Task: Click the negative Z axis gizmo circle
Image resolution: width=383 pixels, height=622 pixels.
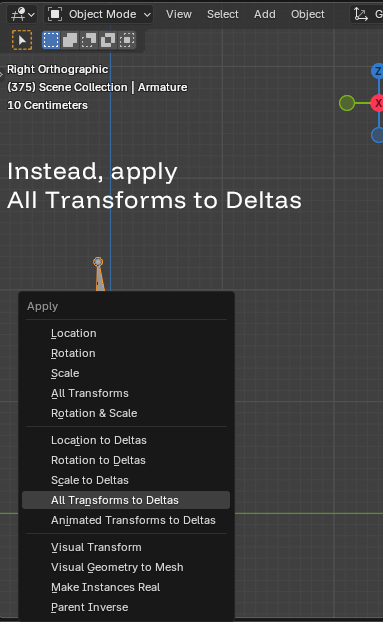Action: point(377,135)
